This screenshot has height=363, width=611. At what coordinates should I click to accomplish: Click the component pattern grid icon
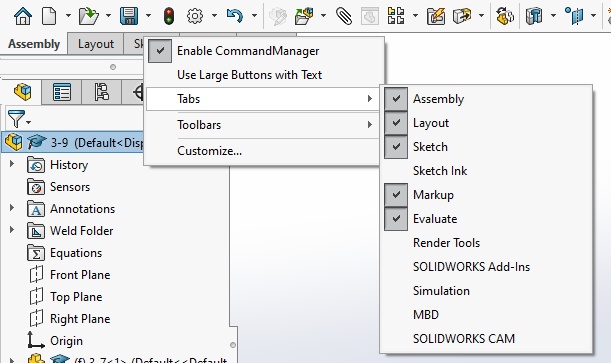tap(396, 16)
